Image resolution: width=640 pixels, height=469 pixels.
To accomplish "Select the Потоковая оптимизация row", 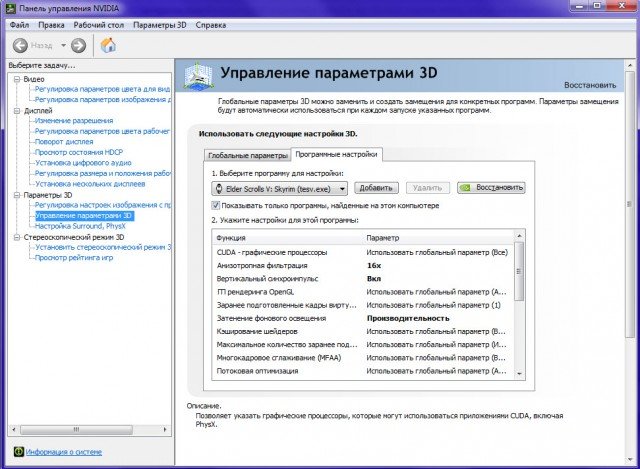I will click(362, 371).
